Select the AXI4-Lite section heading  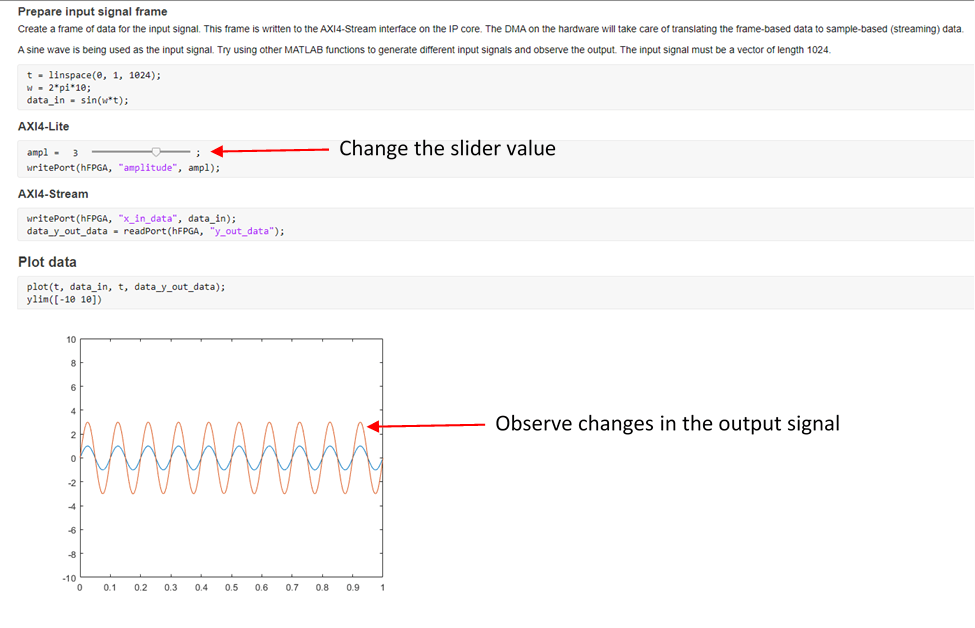point(44,127)
